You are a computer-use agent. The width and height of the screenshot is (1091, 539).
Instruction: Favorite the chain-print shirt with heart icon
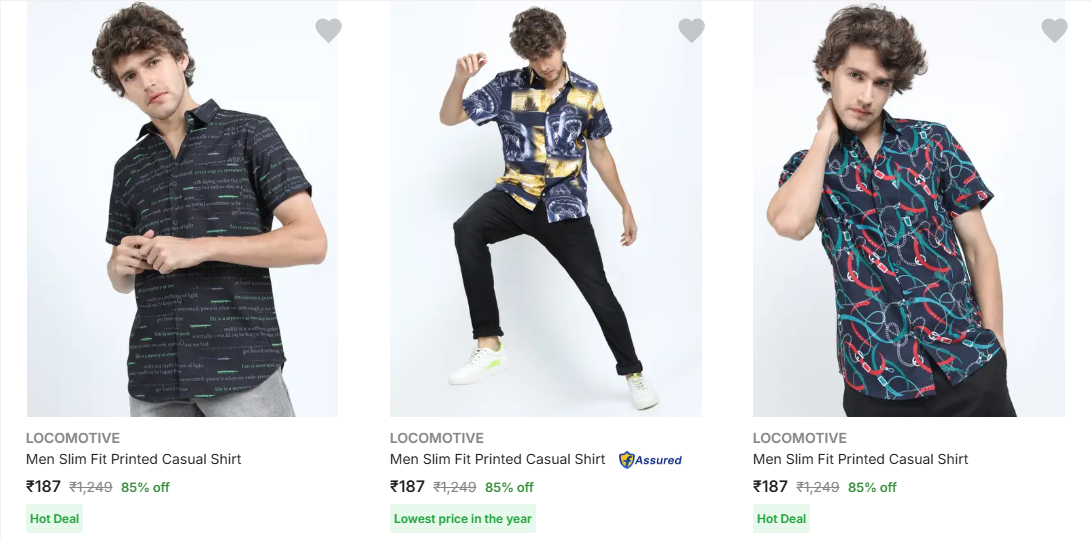tap(1054, 30)
